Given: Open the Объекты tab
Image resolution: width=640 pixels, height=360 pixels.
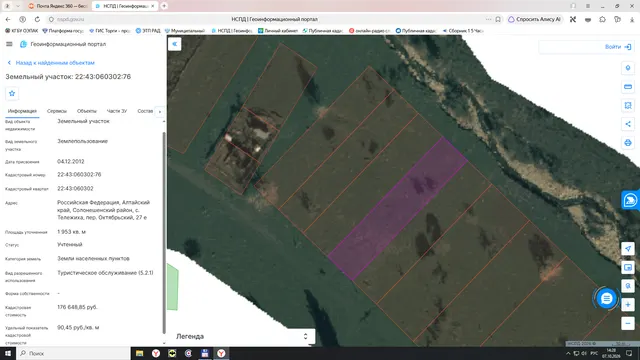Looking at the screenshot, I should click(87, 111).
